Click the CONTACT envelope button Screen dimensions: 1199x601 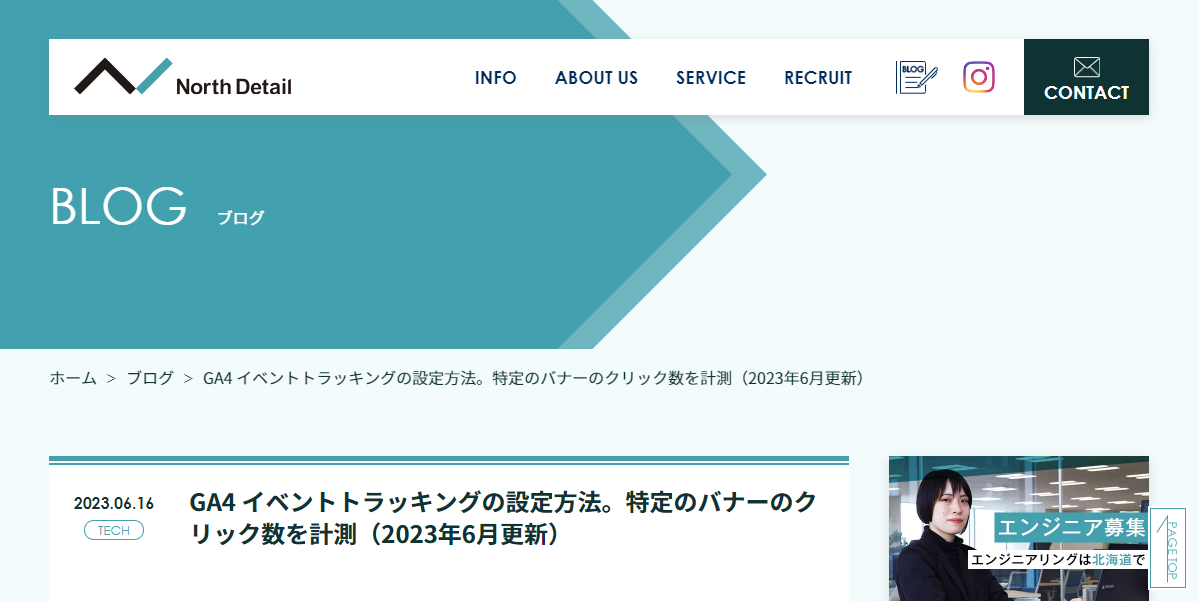1086,77
